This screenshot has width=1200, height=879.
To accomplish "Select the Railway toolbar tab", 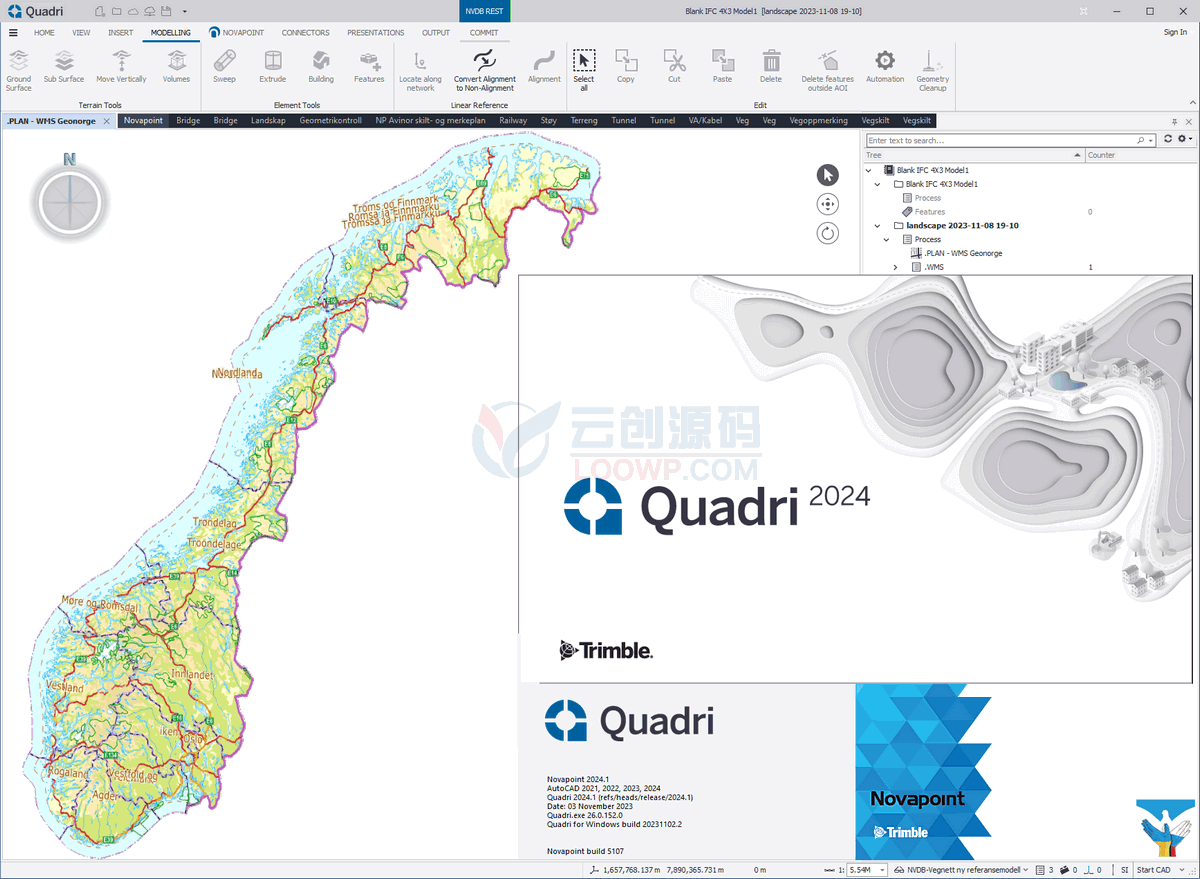I will point(513,121).
